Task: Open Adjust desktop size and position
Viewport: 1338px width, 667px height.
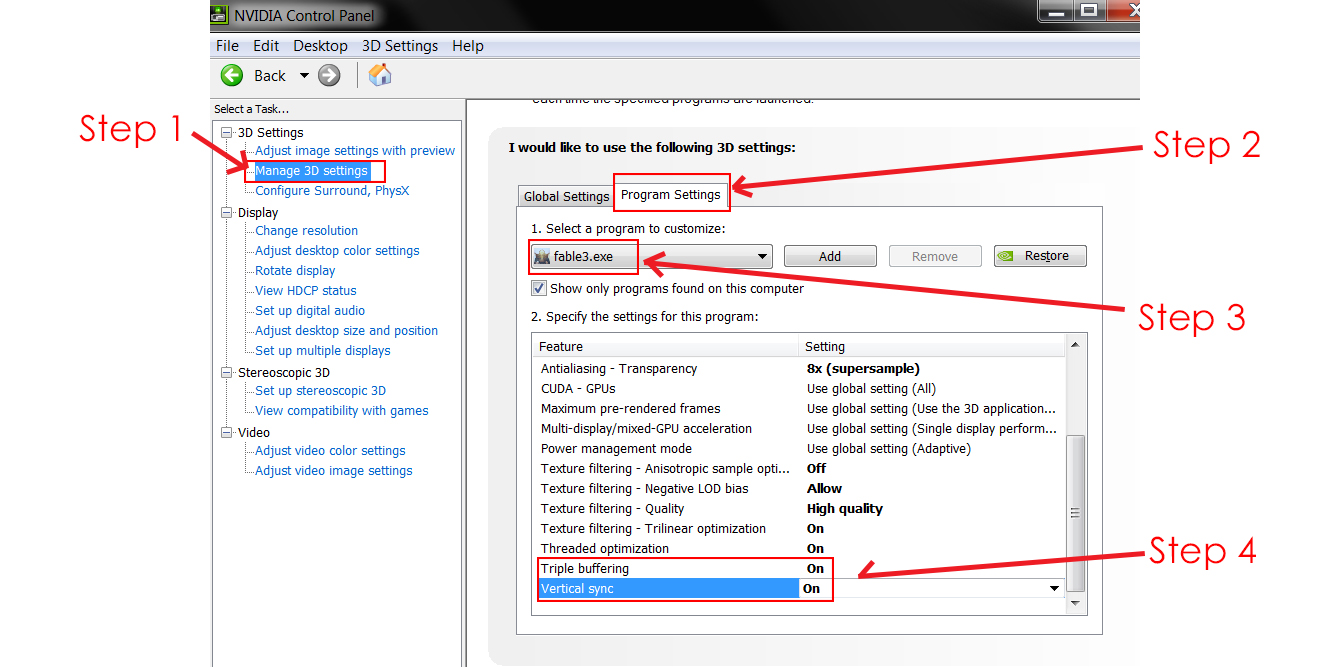Action: point(346,331)
